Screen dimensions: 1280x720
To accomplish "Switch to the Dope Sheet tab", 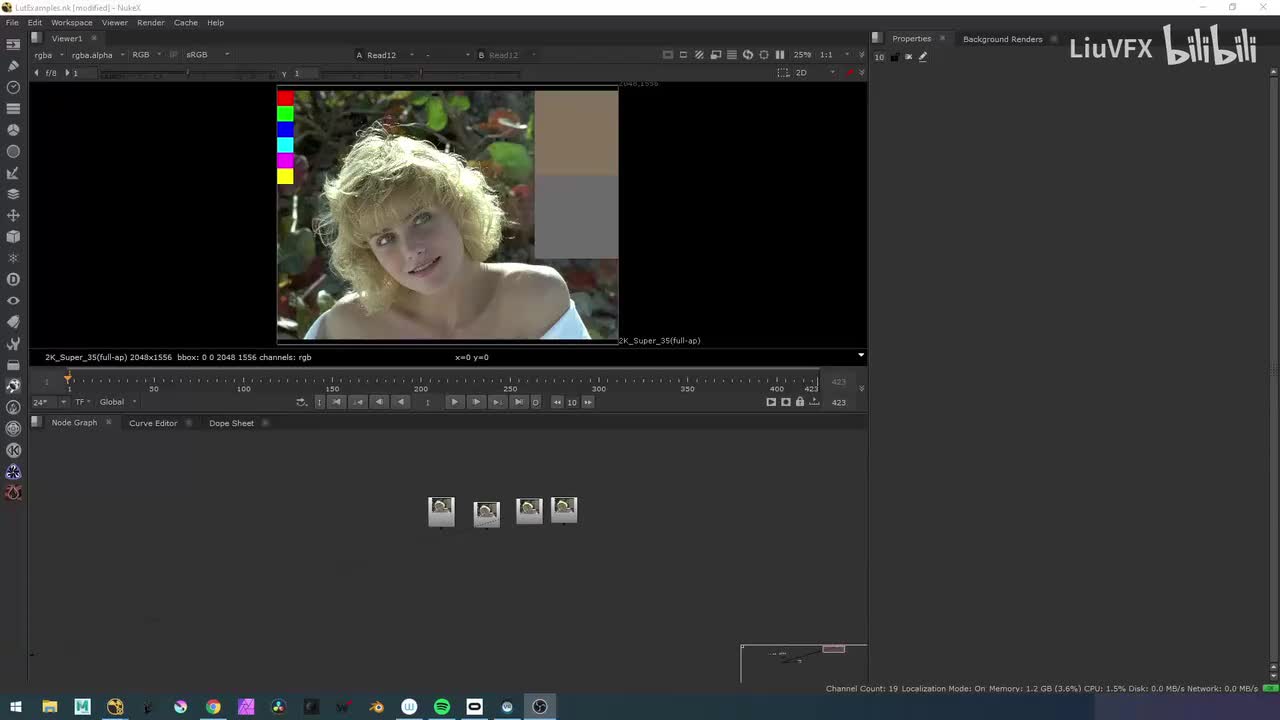I will pyautogui.click(x=231, y=423).
